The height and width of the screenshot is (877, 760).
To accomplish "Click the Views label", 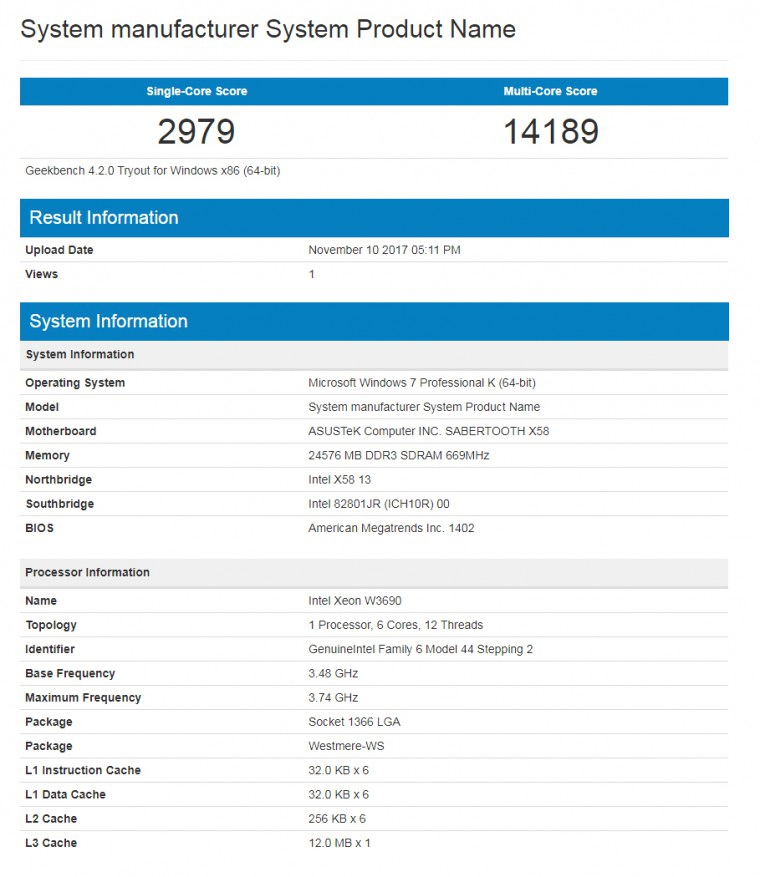I will click(41, 274).
